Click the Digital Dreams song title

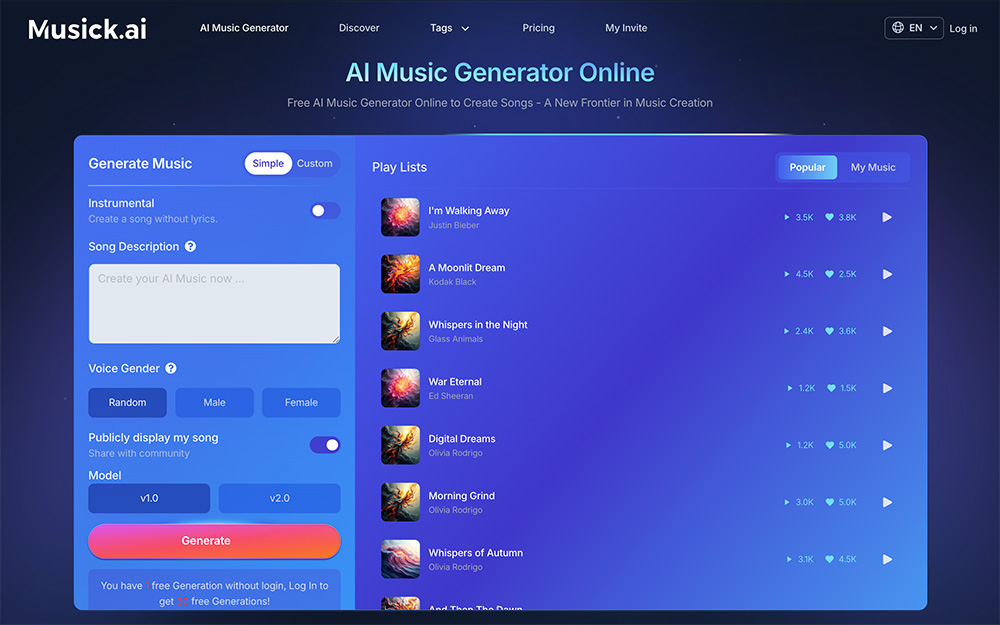[x=462, y=439]
